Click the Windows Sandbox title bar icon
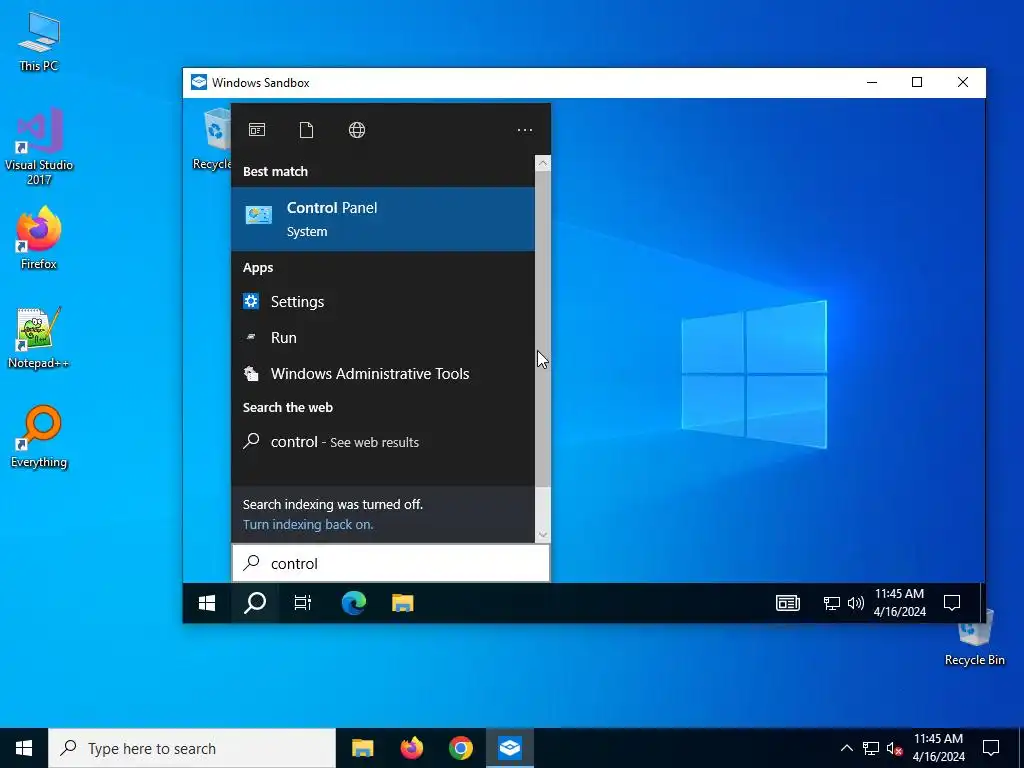This screenshot has width=1024, height=768. point(199,82)
